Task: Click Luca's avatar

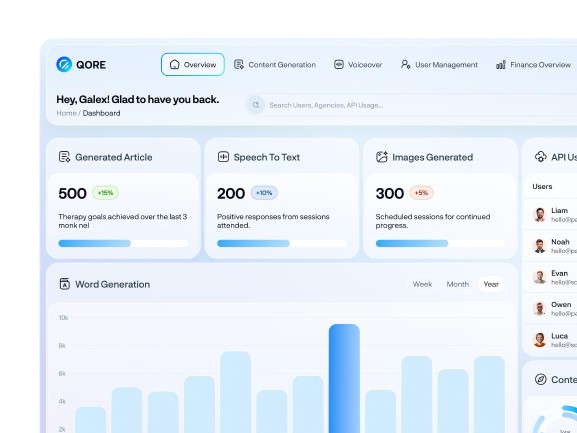Action: point(540,340)
